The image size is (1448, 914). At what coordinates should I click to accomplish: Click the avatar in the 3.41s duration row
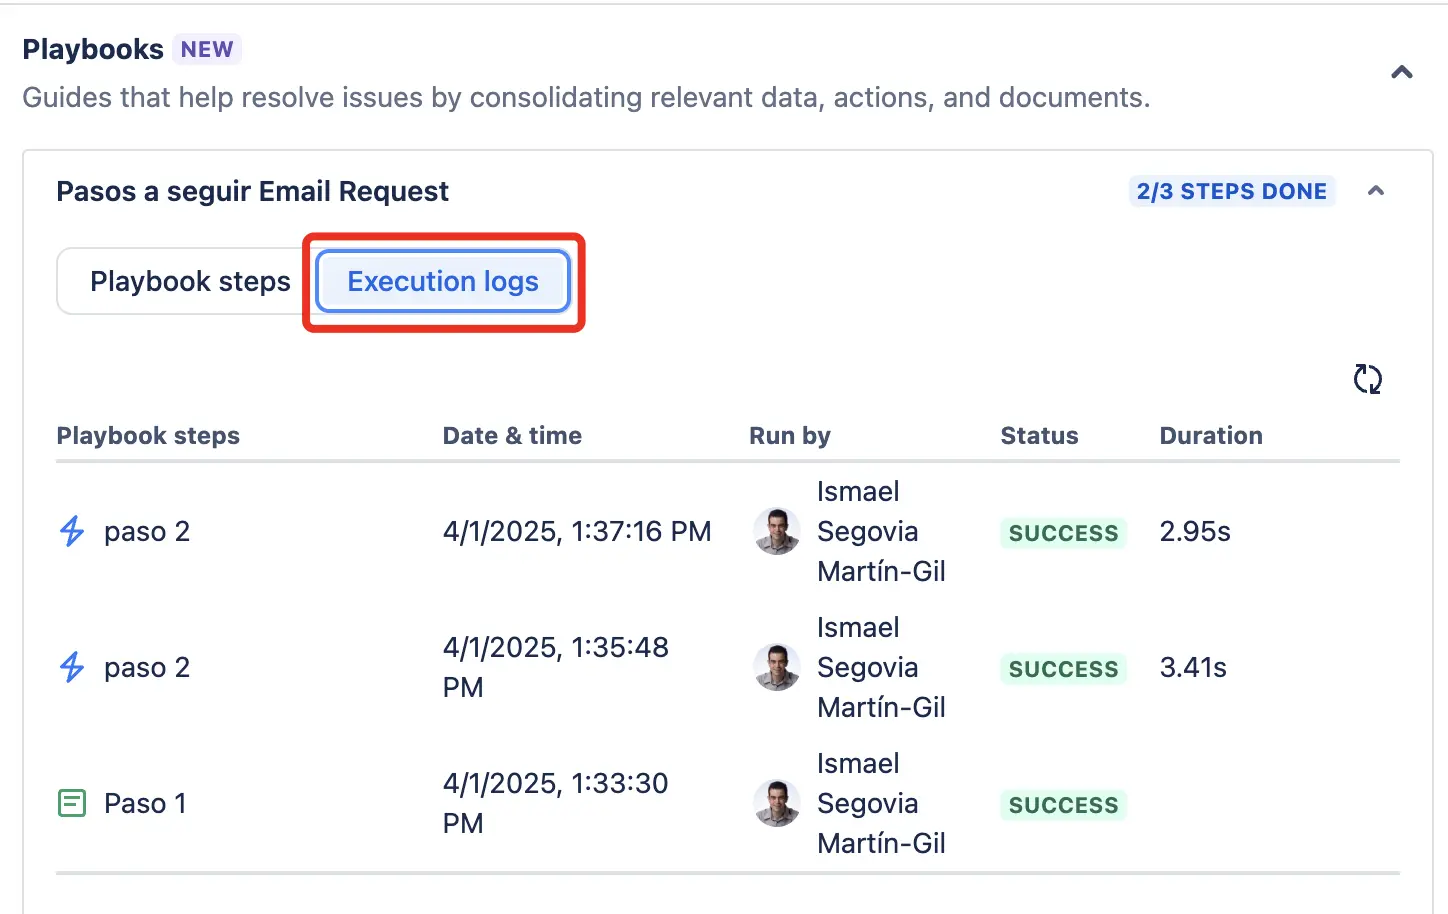(x=777, y=667)
